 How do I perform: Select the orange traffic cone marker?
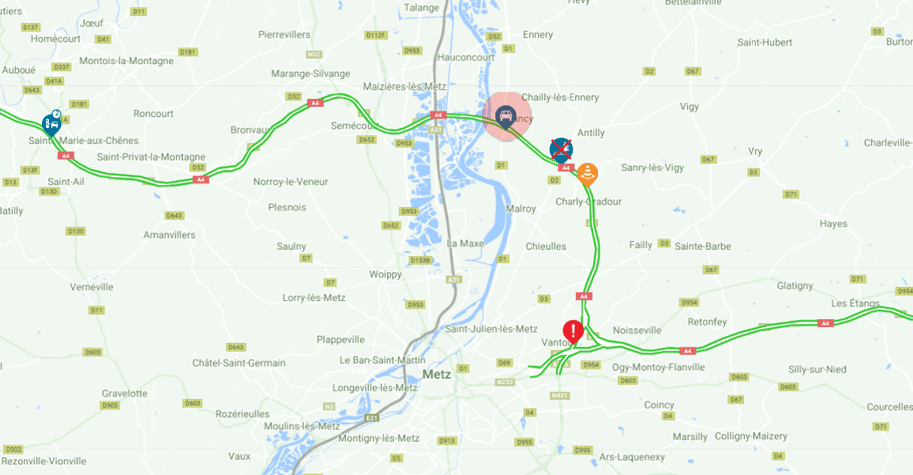click(x=587, y=174)
